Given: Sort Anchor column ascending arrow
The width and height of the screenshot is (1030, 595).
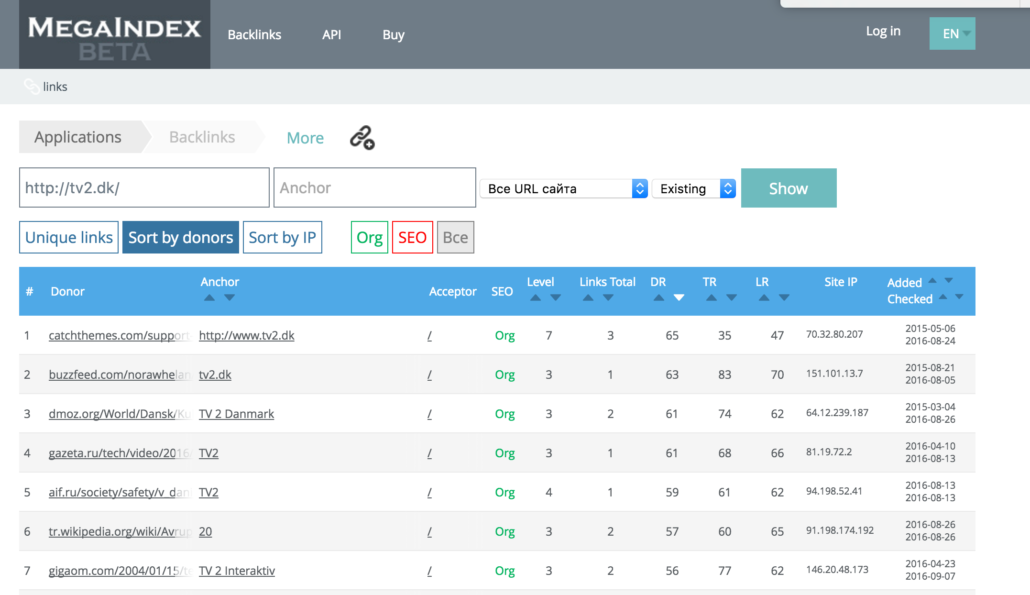Looking at the screenshot, I should click(x=210, y=298).
